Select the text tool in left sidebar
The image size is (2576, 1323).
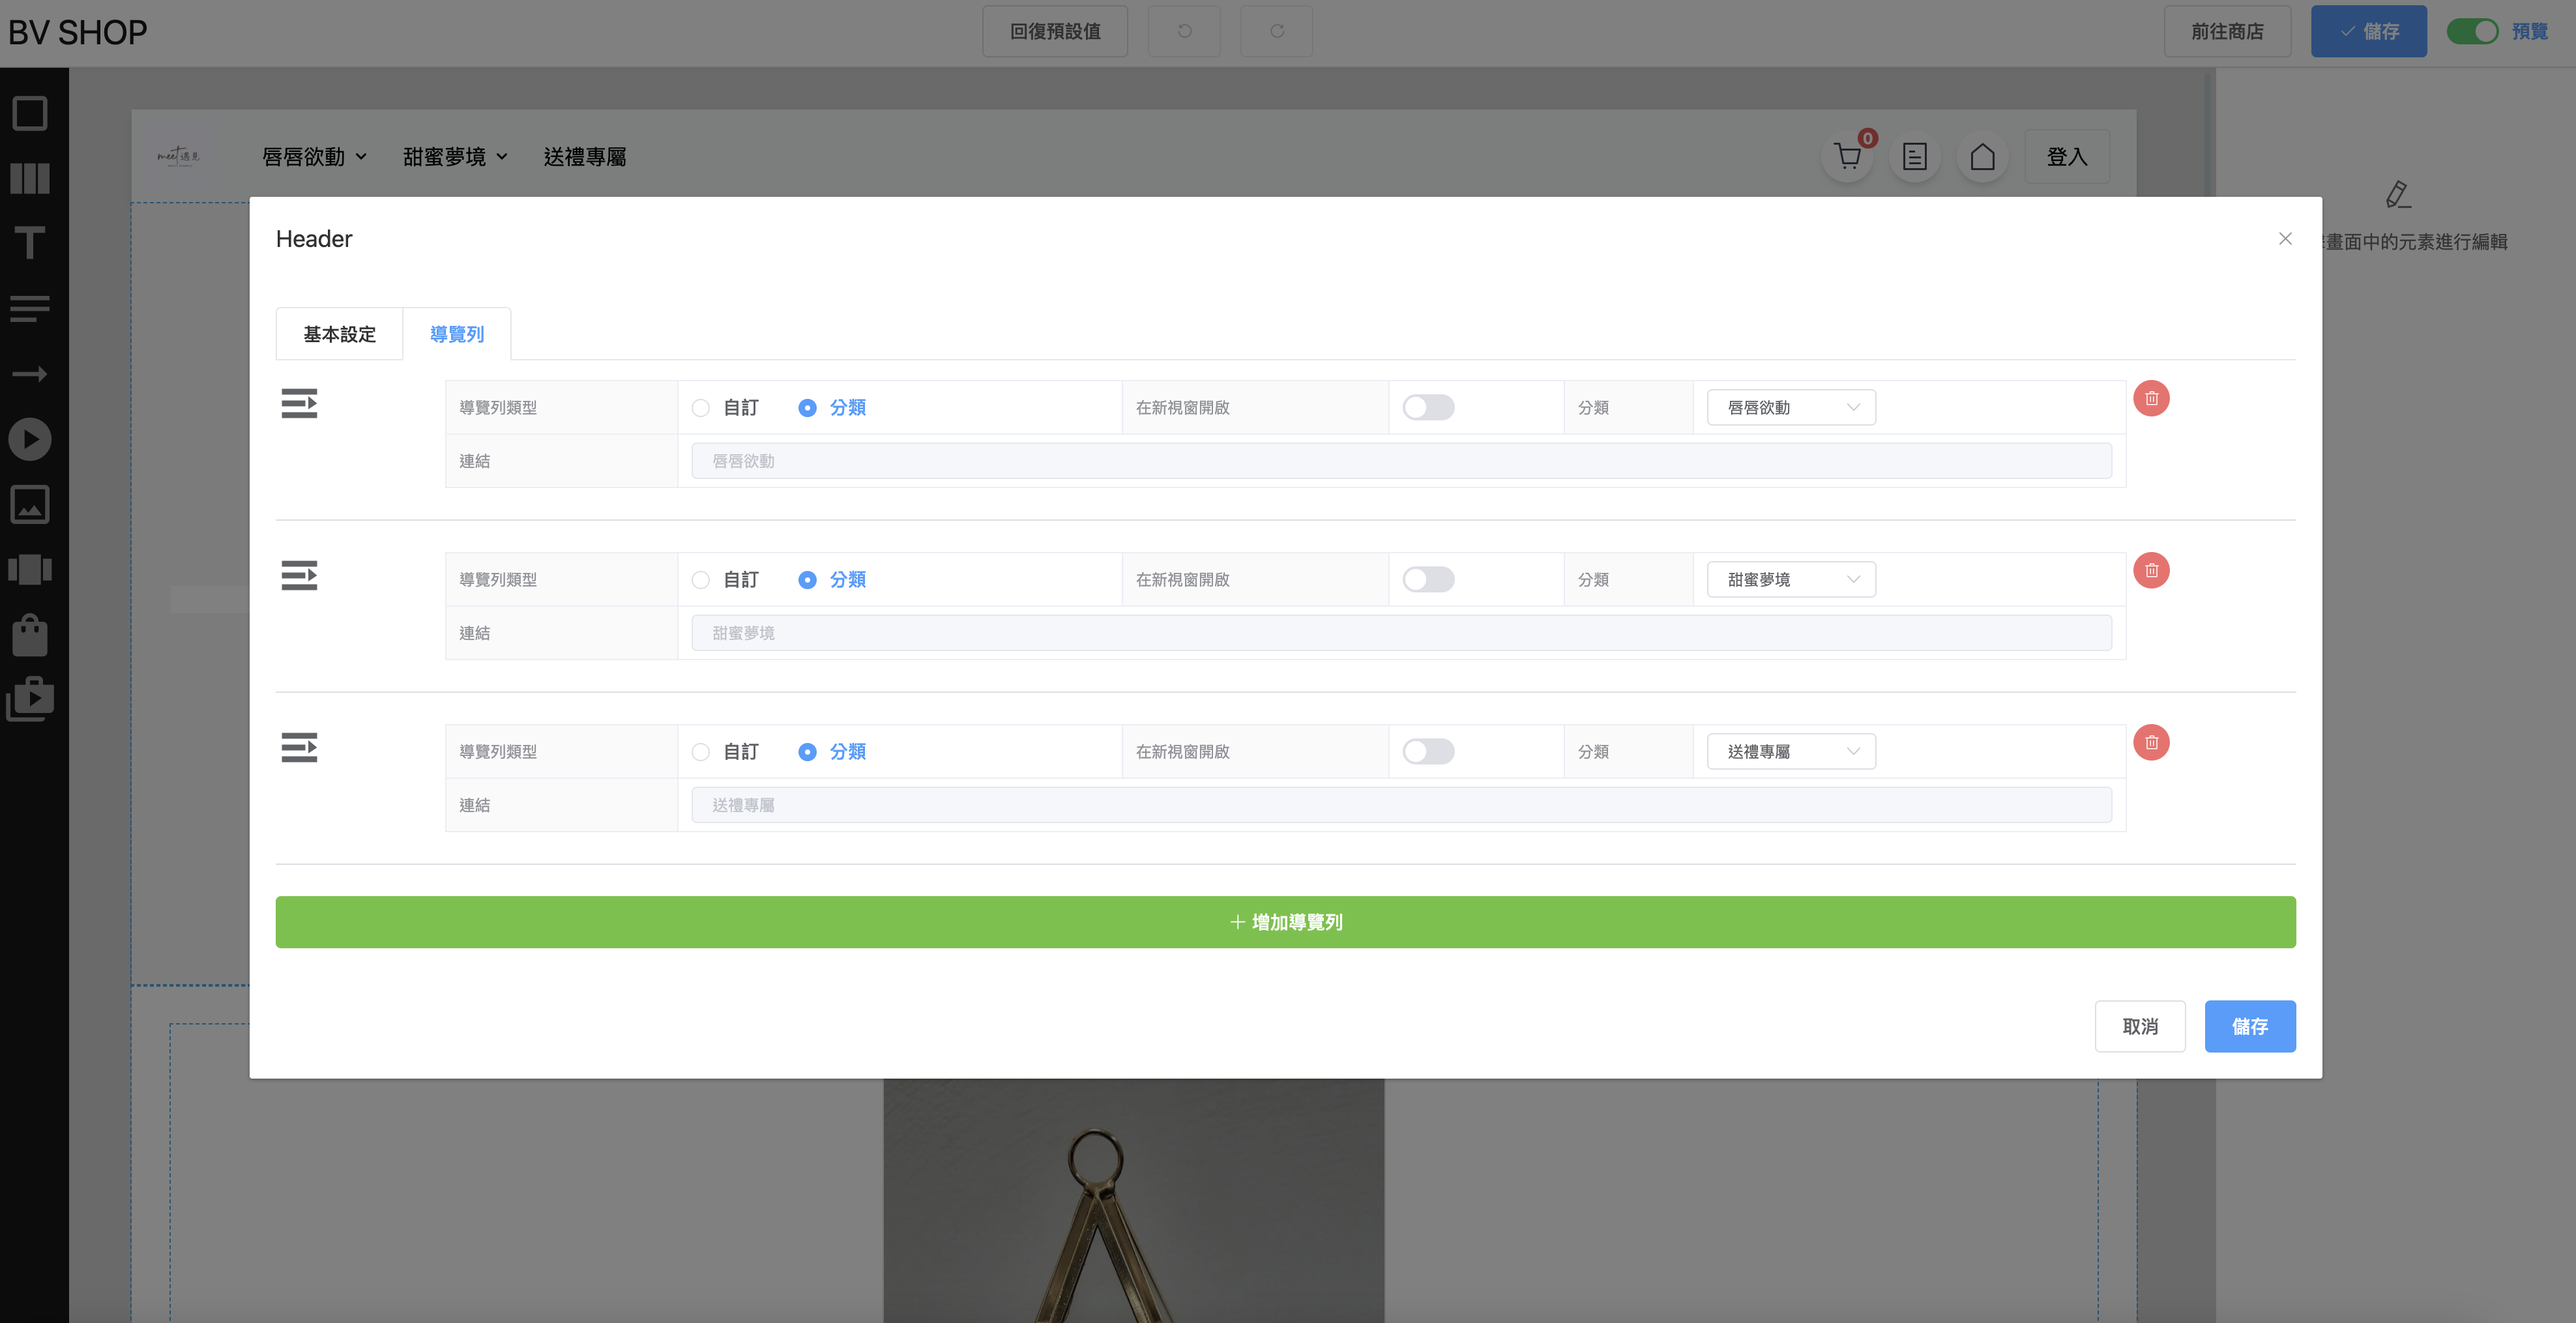(x=30, y=243)
